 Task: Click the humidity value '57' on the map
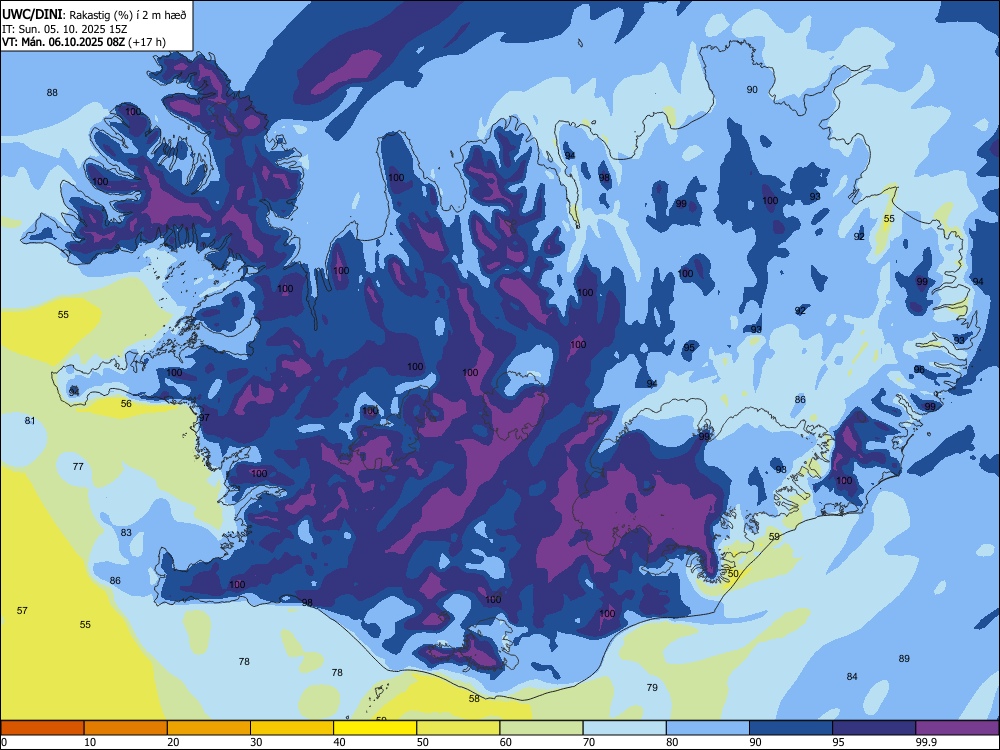click(x=22, y=610)
